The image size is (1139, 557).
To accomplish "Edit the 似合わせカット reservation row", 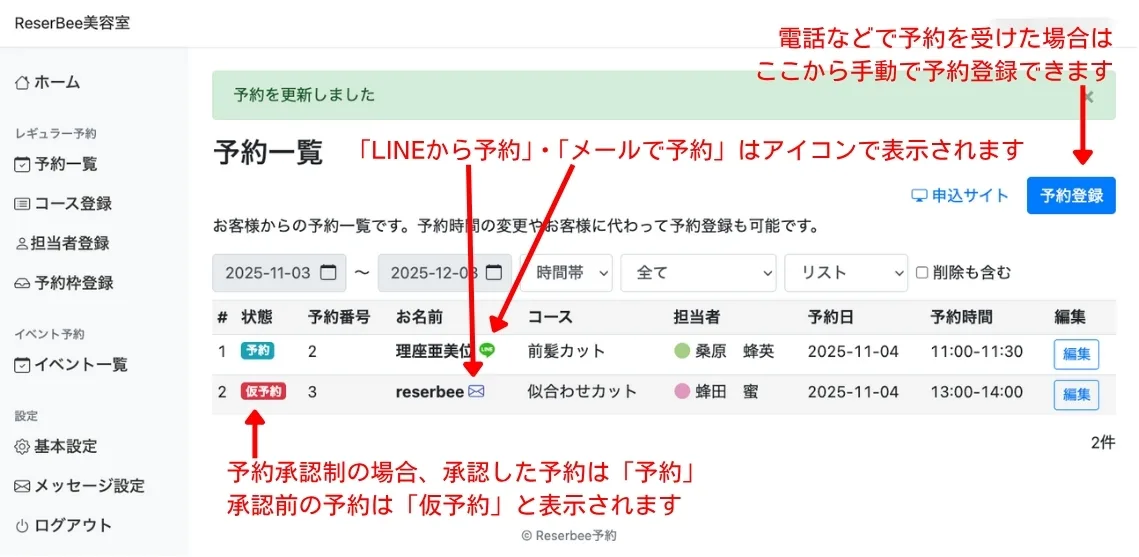I will (1076, 394).
